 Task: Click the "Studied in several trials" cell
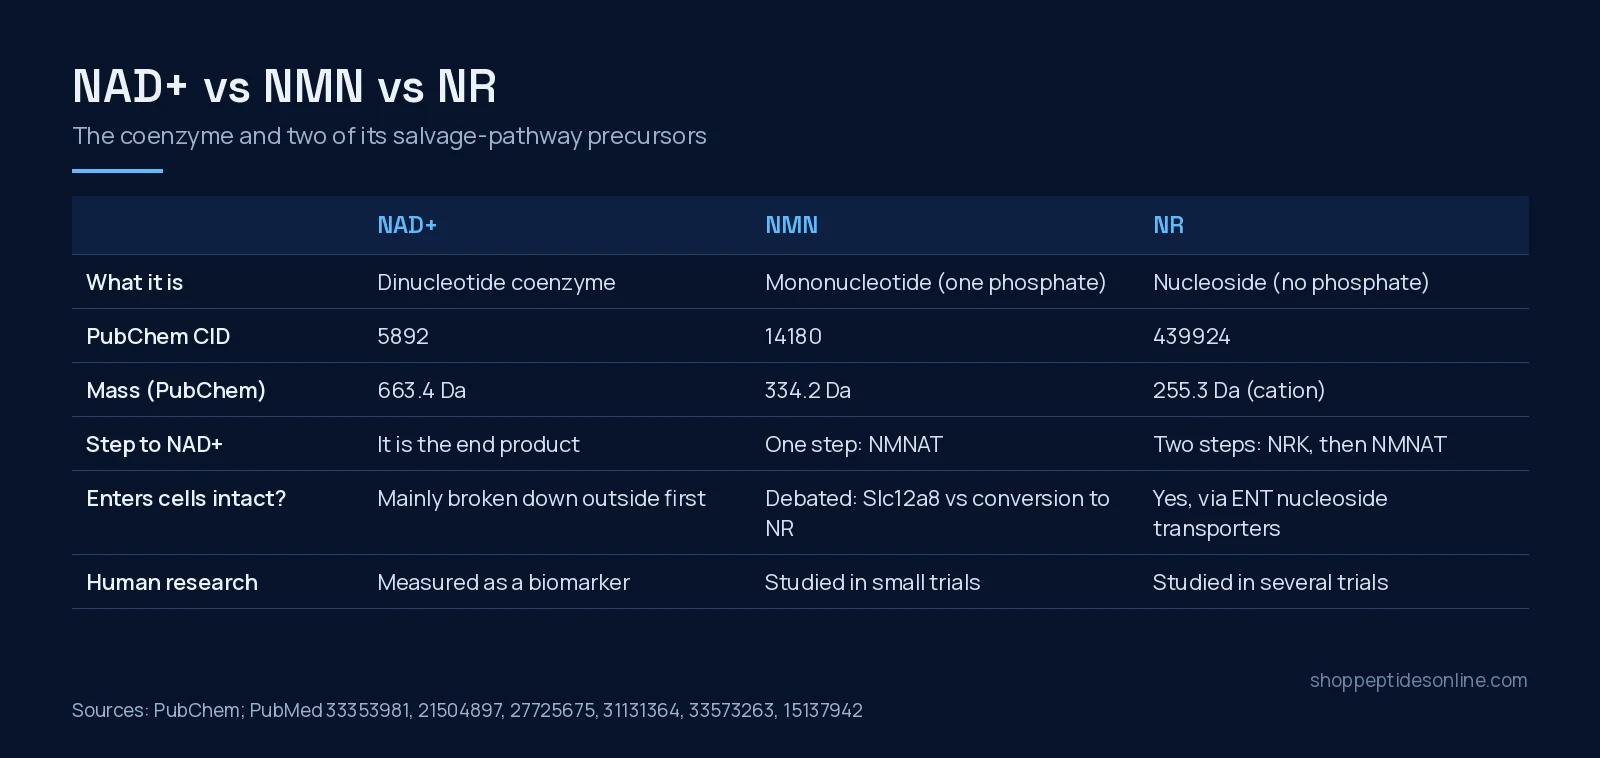1270,583
